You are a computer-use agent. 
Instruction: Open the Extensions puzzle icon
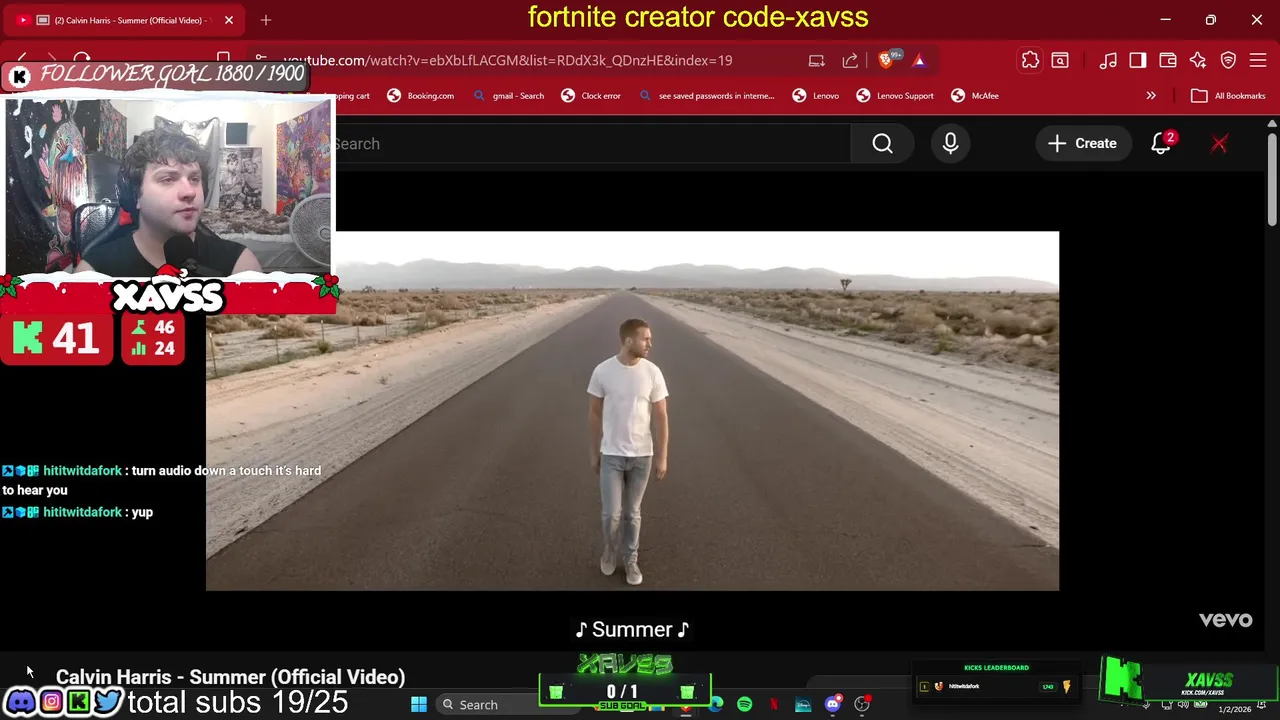[x=1030, y=61]
